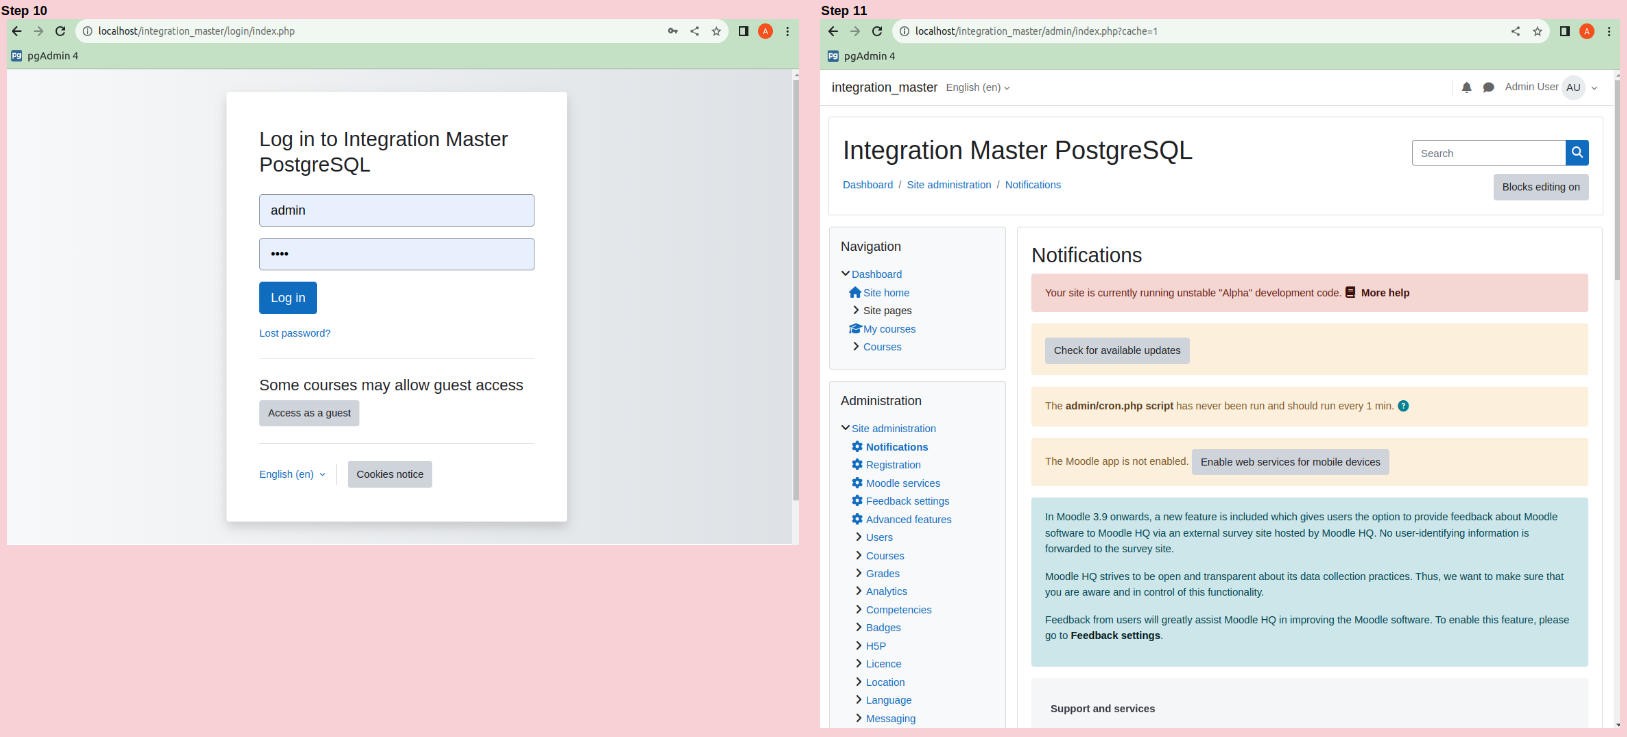Click the magnifier search button

pos(1577,152)
